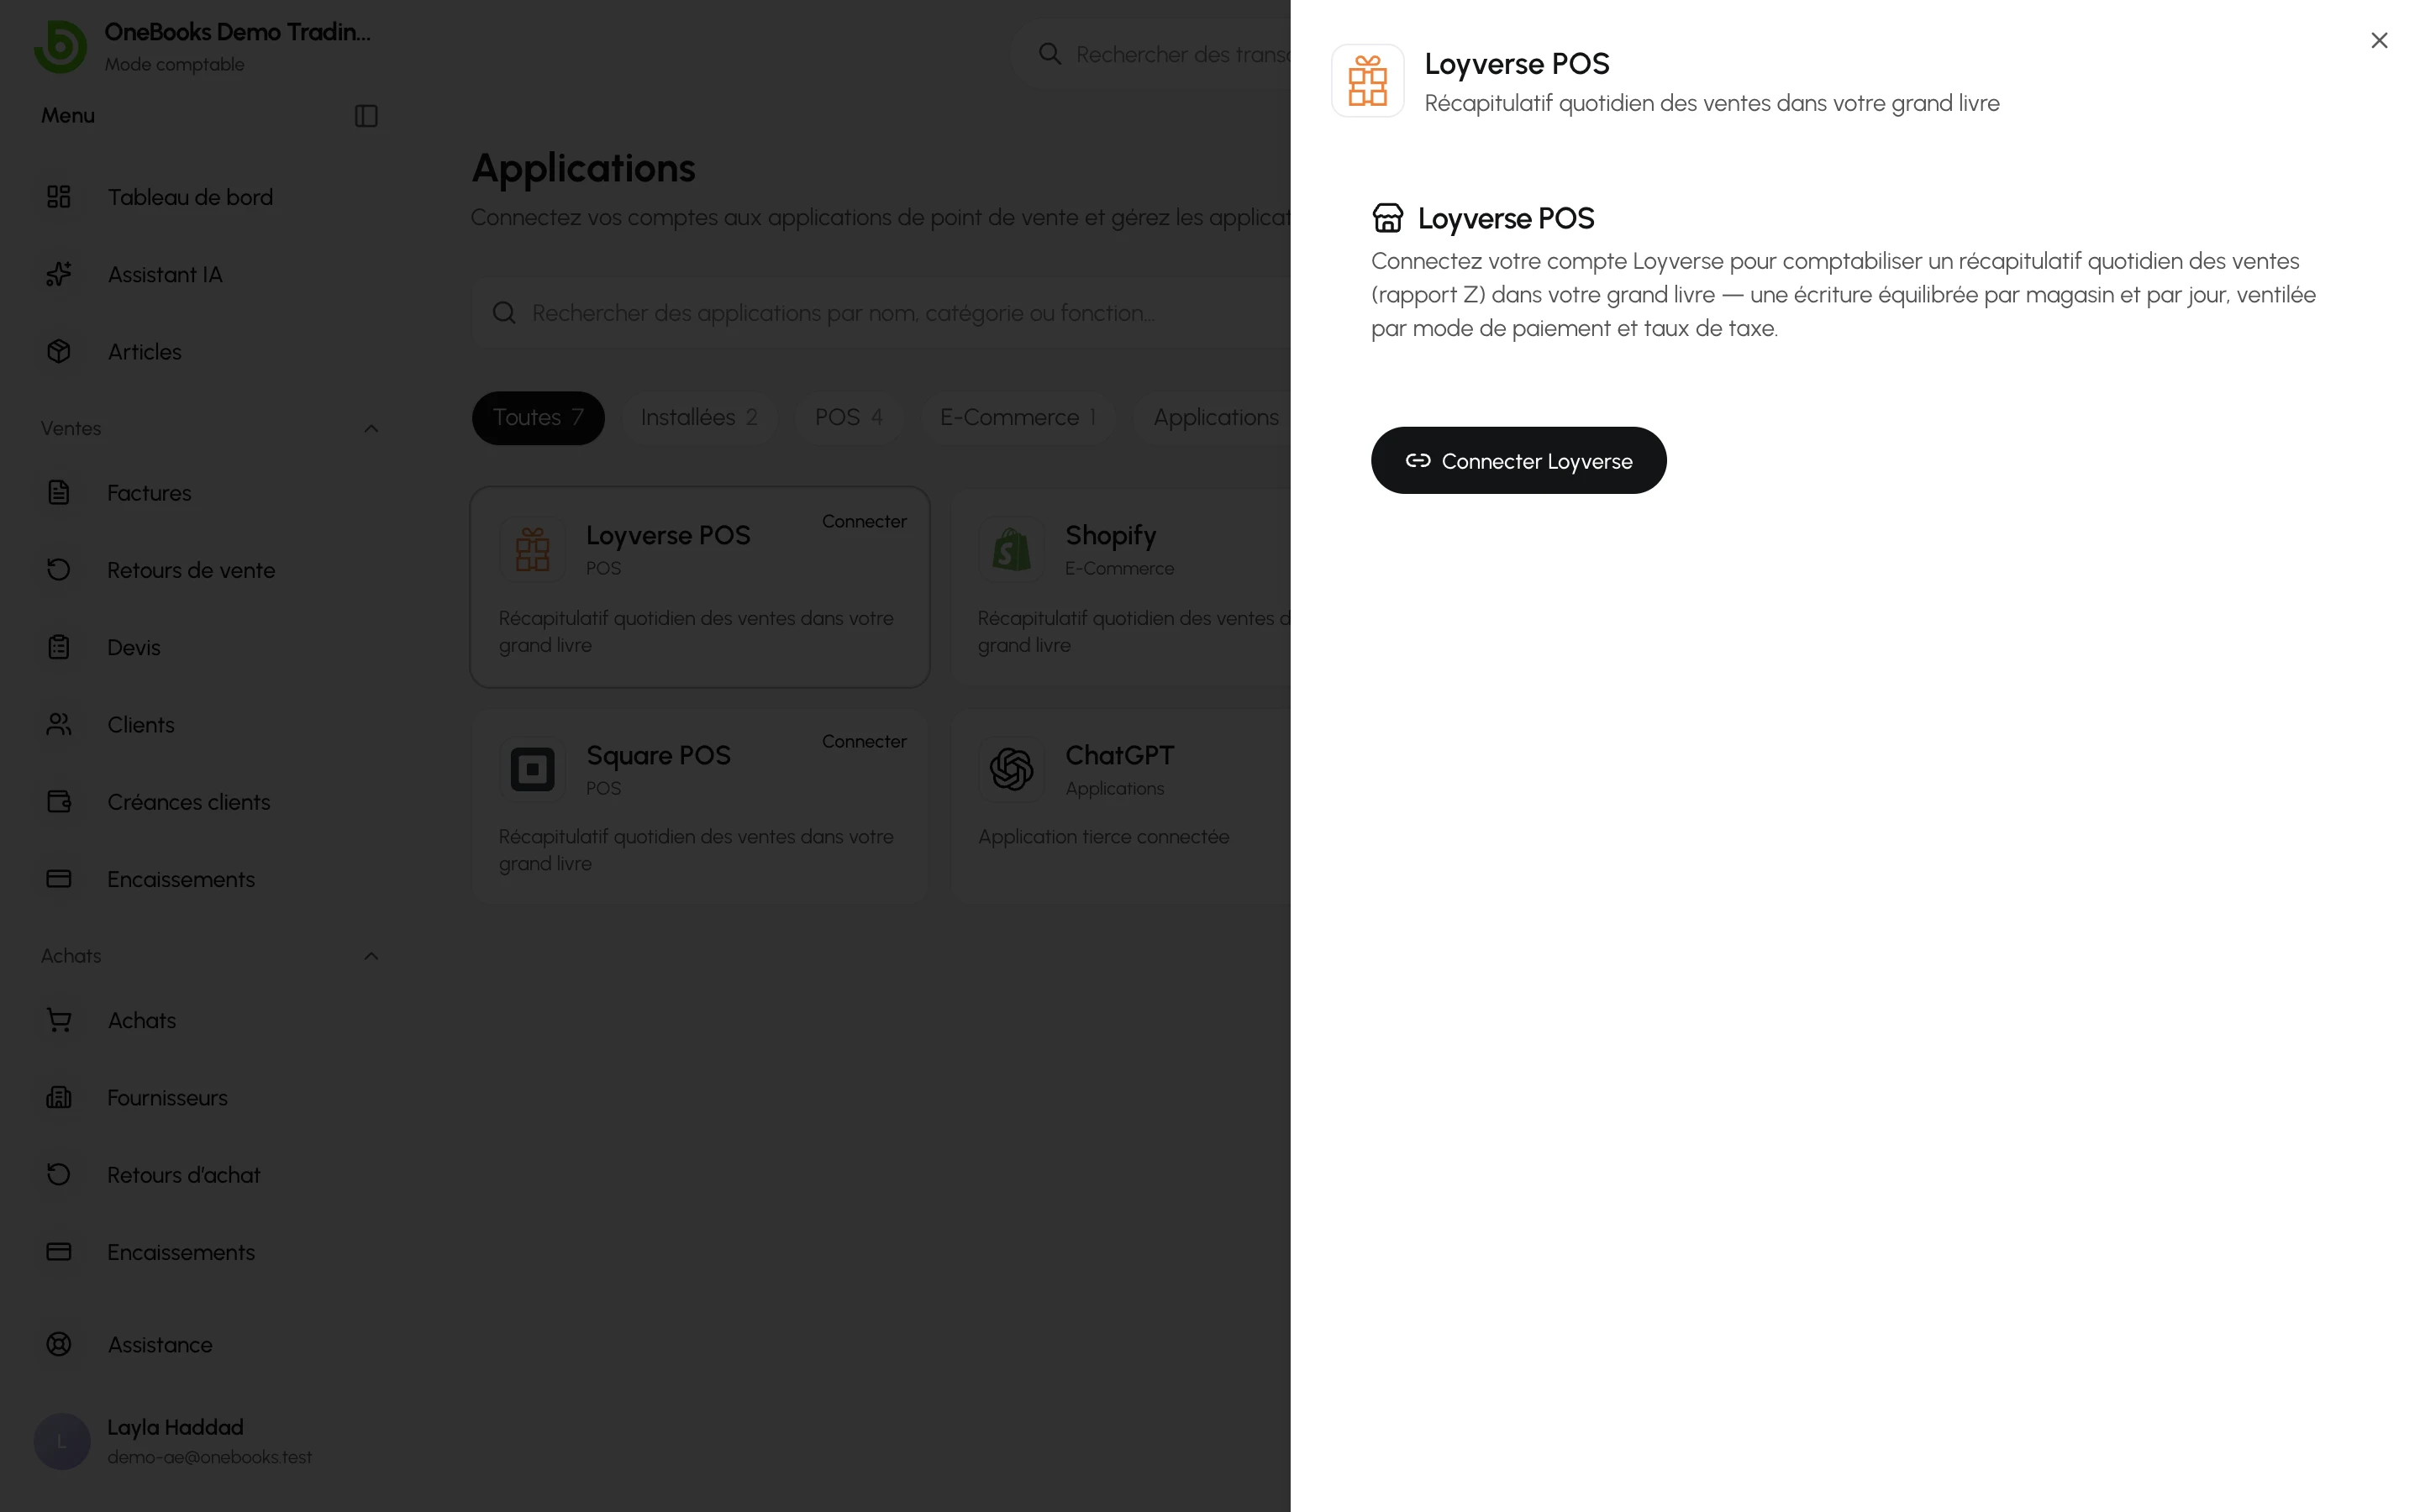Click the Loyverse gift icon in panel header

point(1367,81)
